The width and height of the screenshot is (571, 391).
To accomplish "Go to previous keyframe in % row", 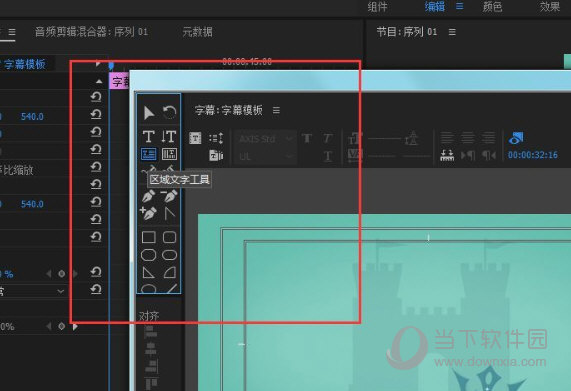I will (x=49, y=273).
